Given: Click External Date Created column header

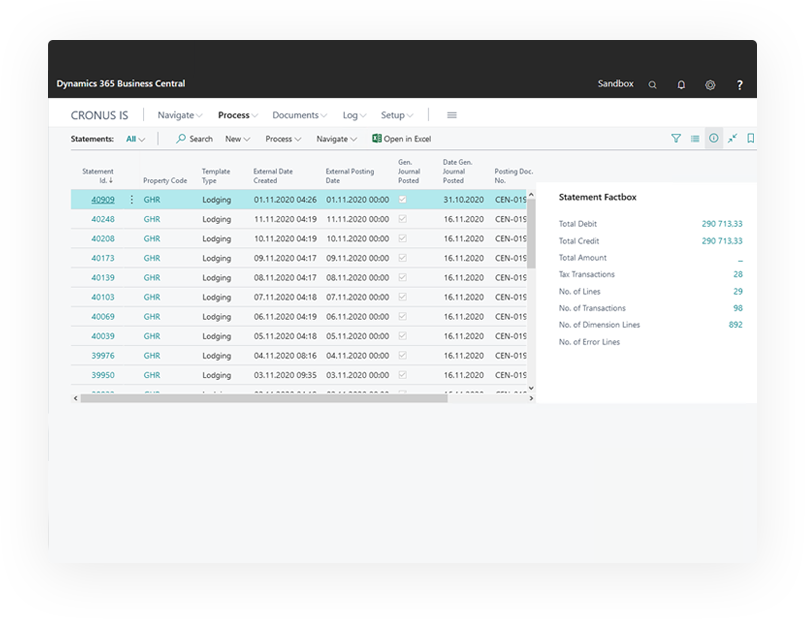Looking at the screenshot, I should click(x=273, y=176).
